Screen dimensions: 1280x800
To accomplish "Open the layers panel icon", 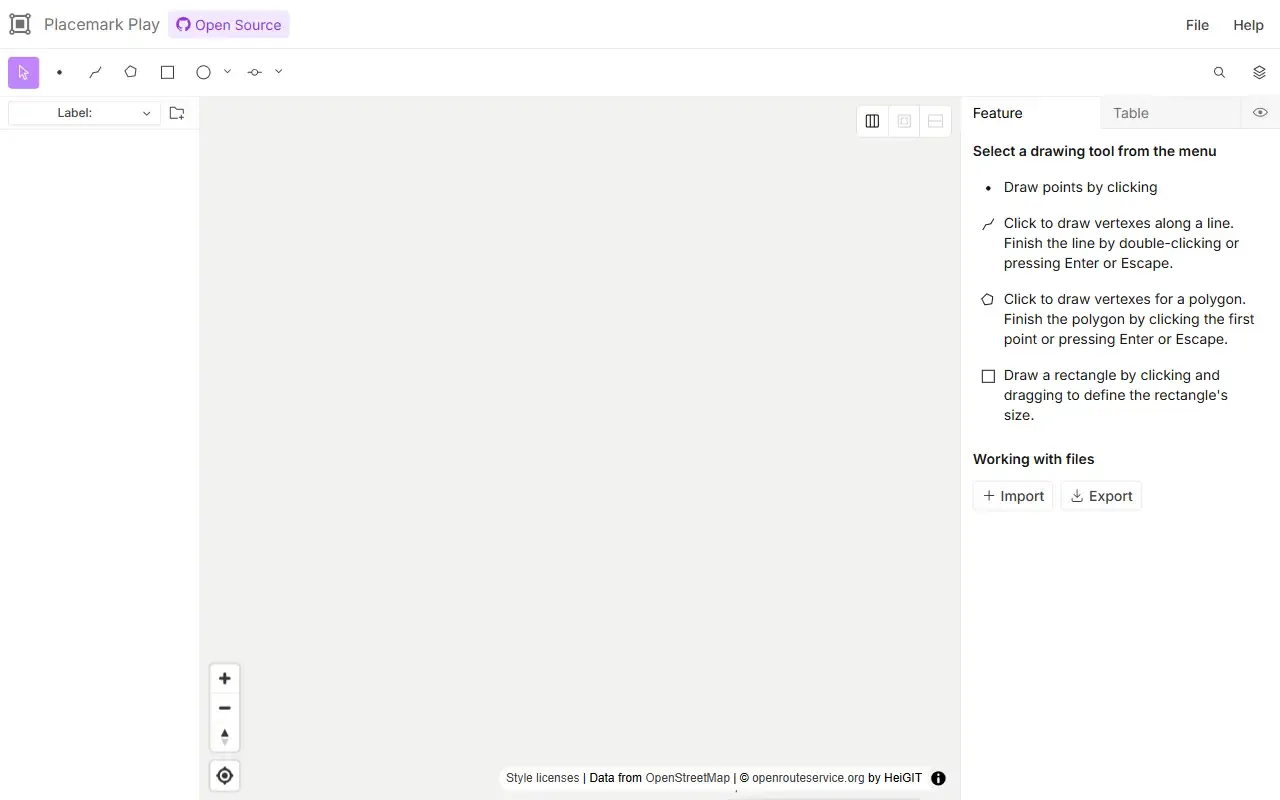I will tap(1259, 73).
